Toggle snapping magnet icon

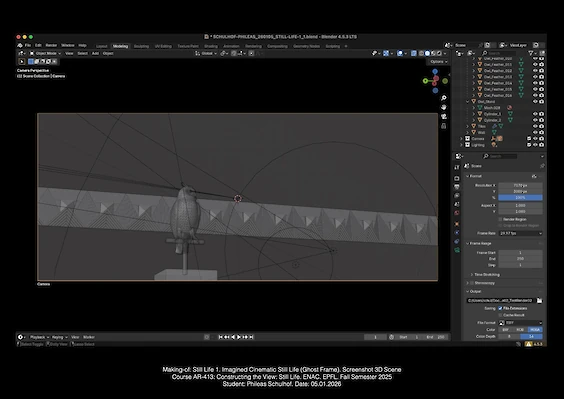click(234, 53)
